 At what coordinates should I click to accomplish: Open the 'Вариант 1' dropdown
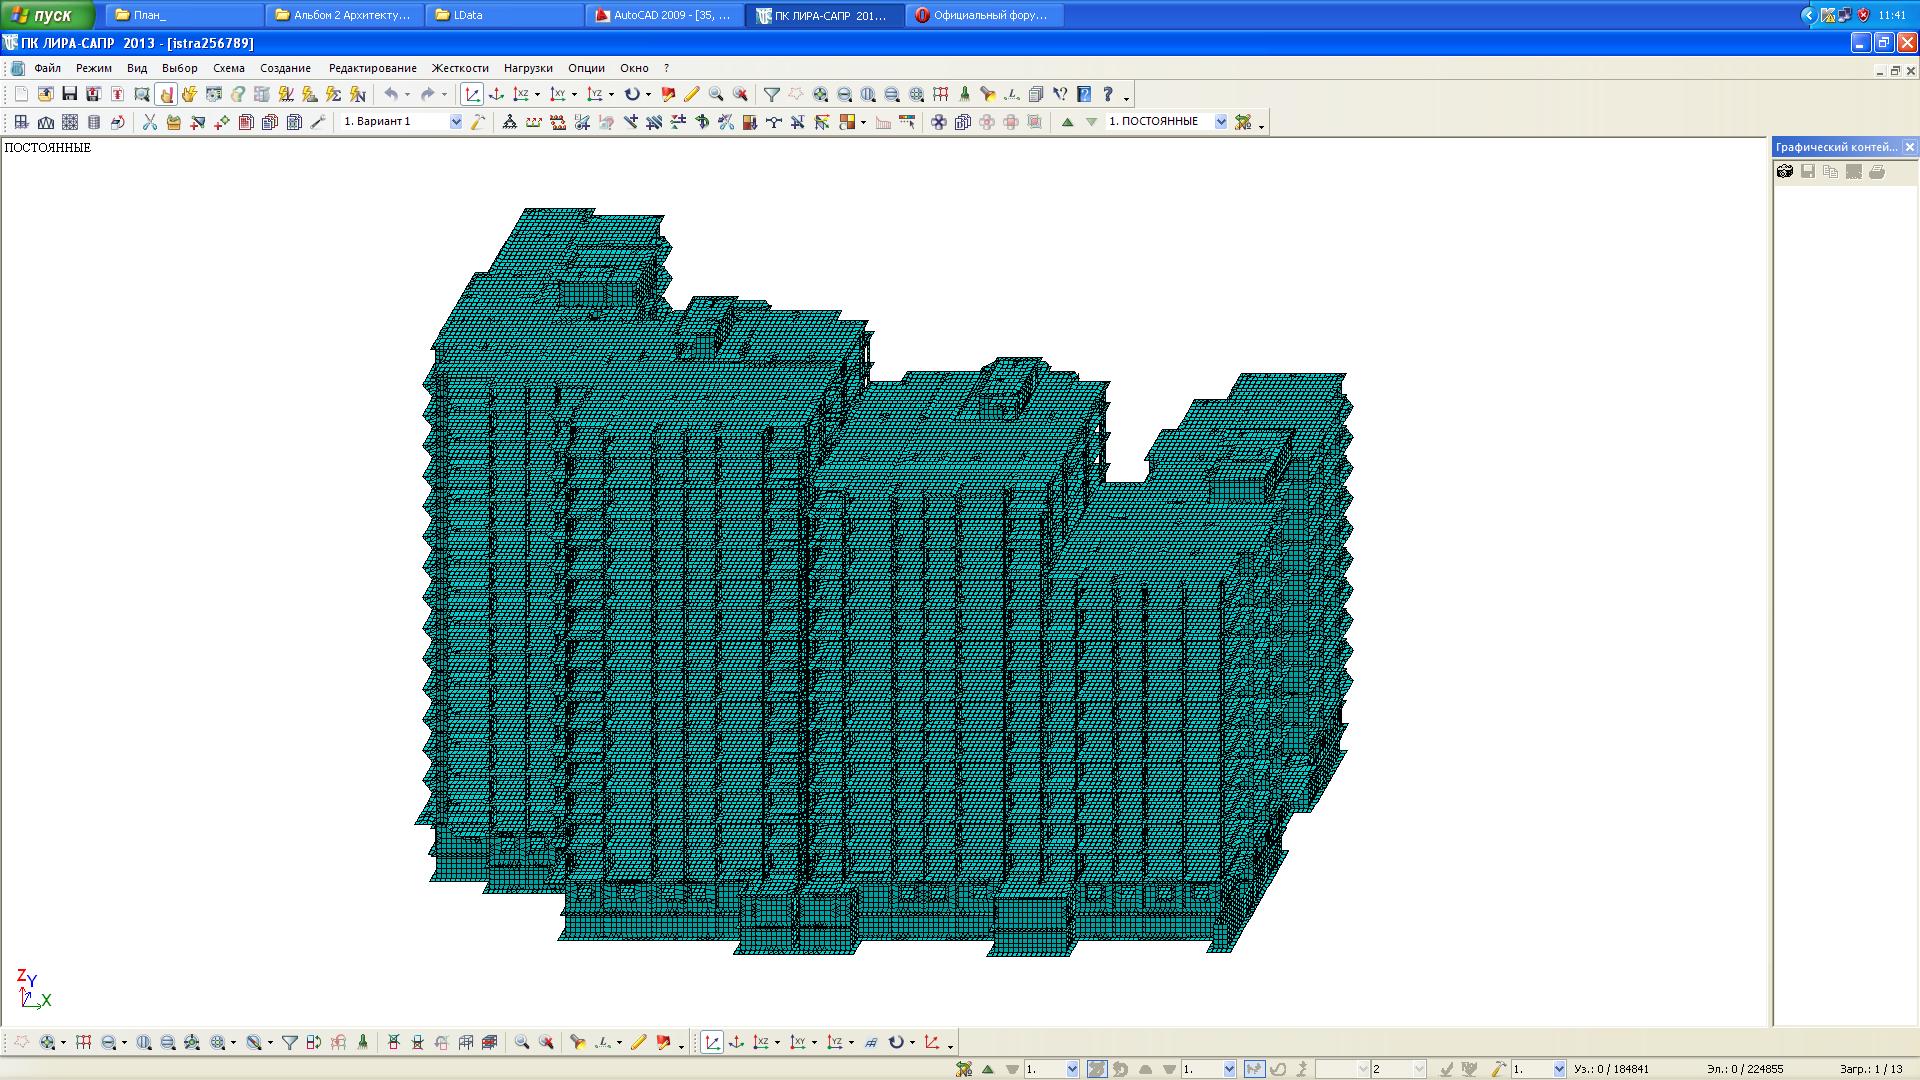click(x=456, y=122)
